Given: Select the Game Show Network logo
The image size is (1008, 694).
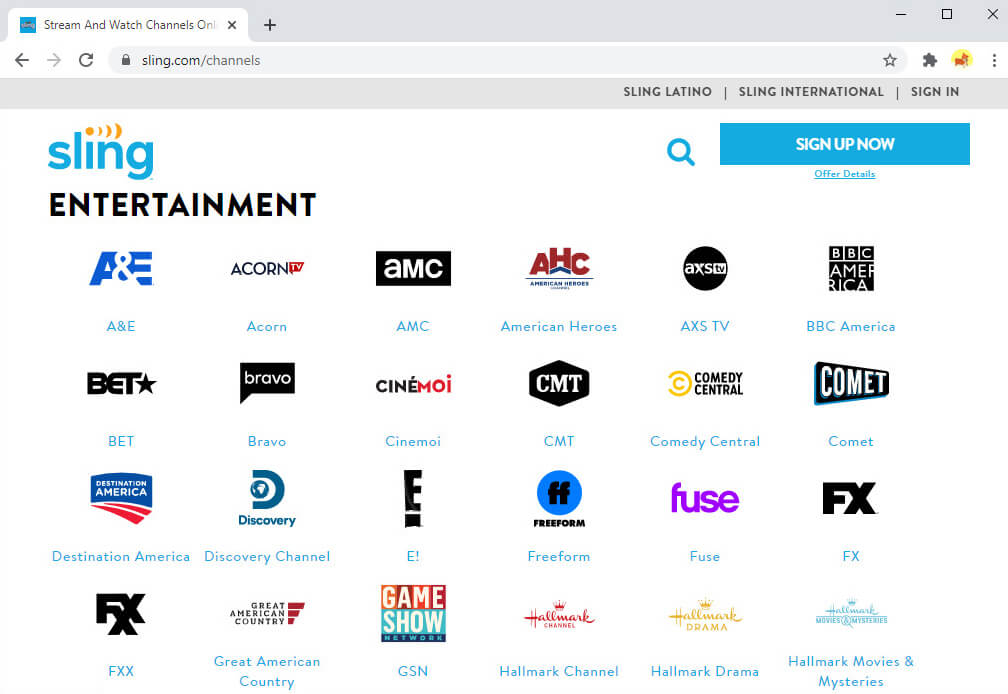Looking at the screenshot, I should [x=413, y=614].
